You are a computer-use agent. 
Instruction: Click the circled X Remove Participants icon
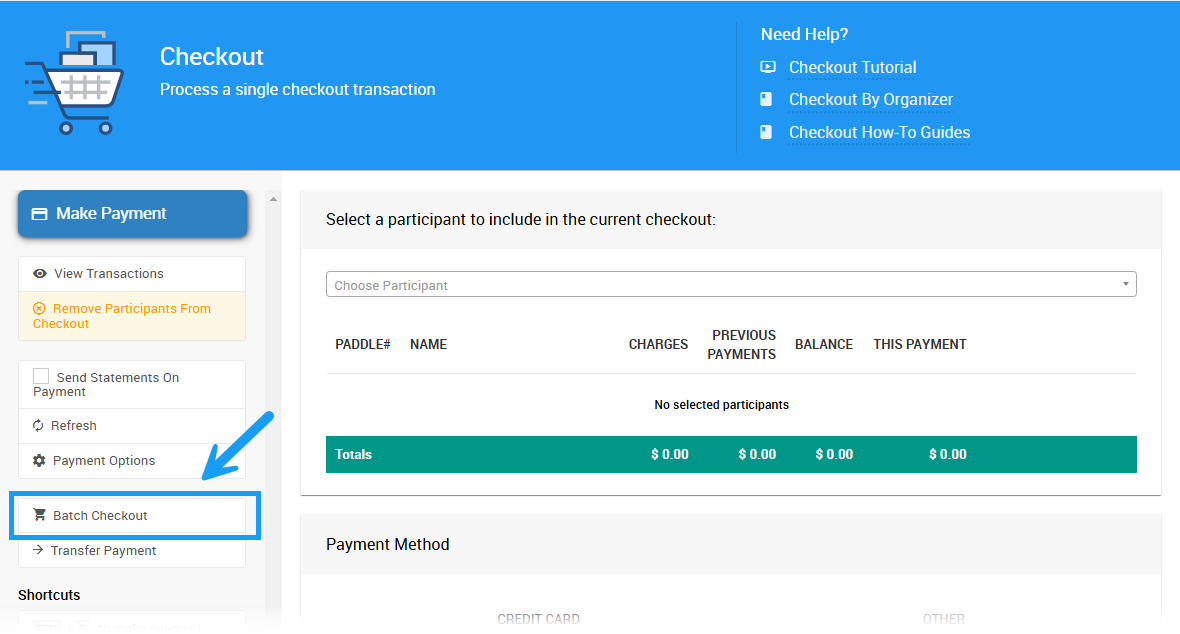40,309
